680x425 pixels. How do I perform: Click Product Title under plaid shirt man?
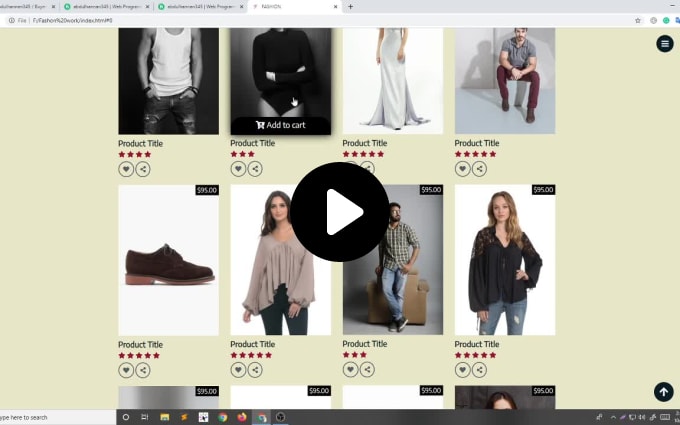pyautogui.click(x=365, y=344)
